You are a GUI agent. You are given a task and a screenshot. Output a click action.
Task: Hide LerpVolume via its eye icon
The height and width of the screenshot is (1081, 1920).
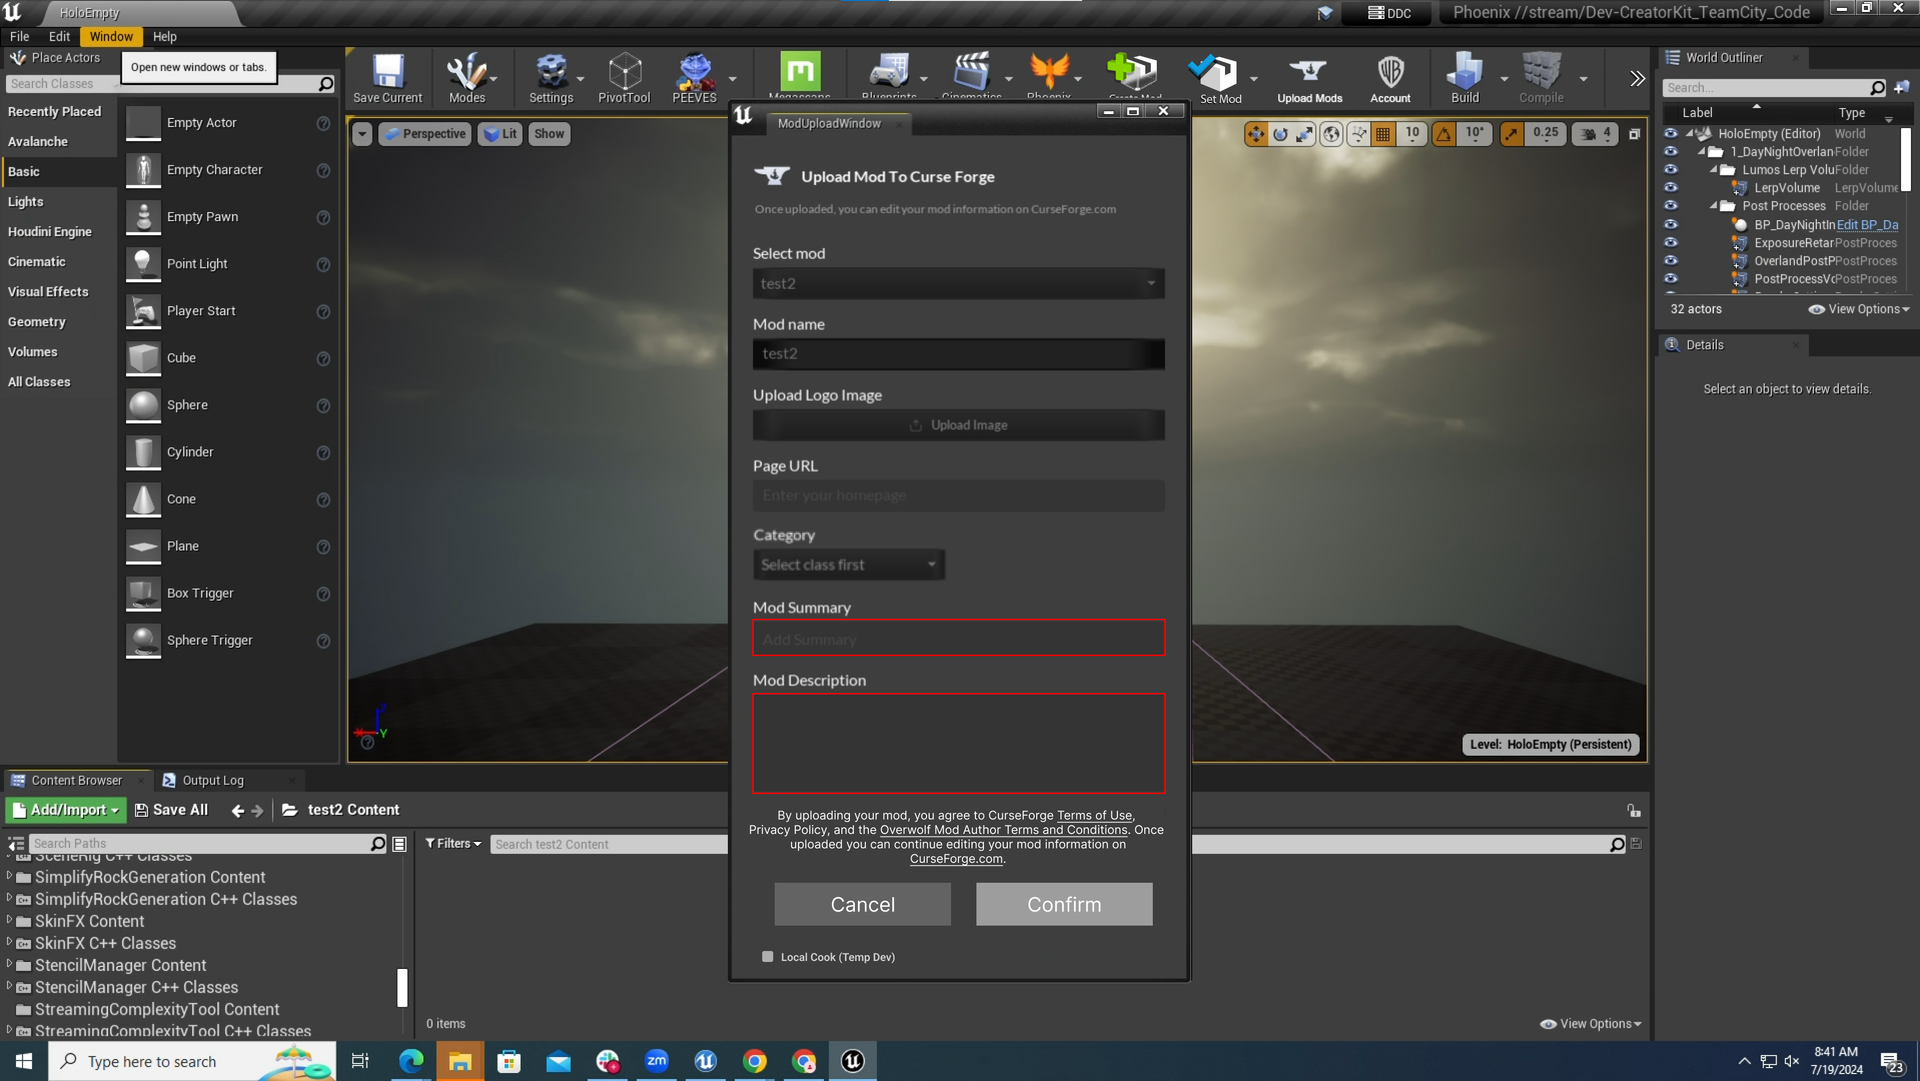(1670, 188)
